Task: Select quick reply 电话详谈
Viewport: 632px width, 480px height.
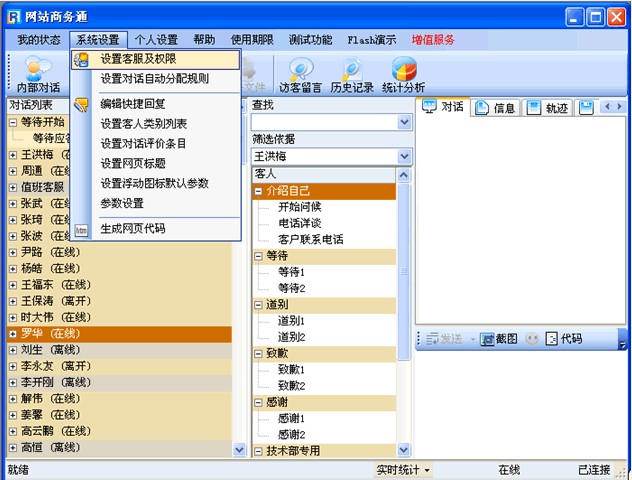Action: pos(299,223)
